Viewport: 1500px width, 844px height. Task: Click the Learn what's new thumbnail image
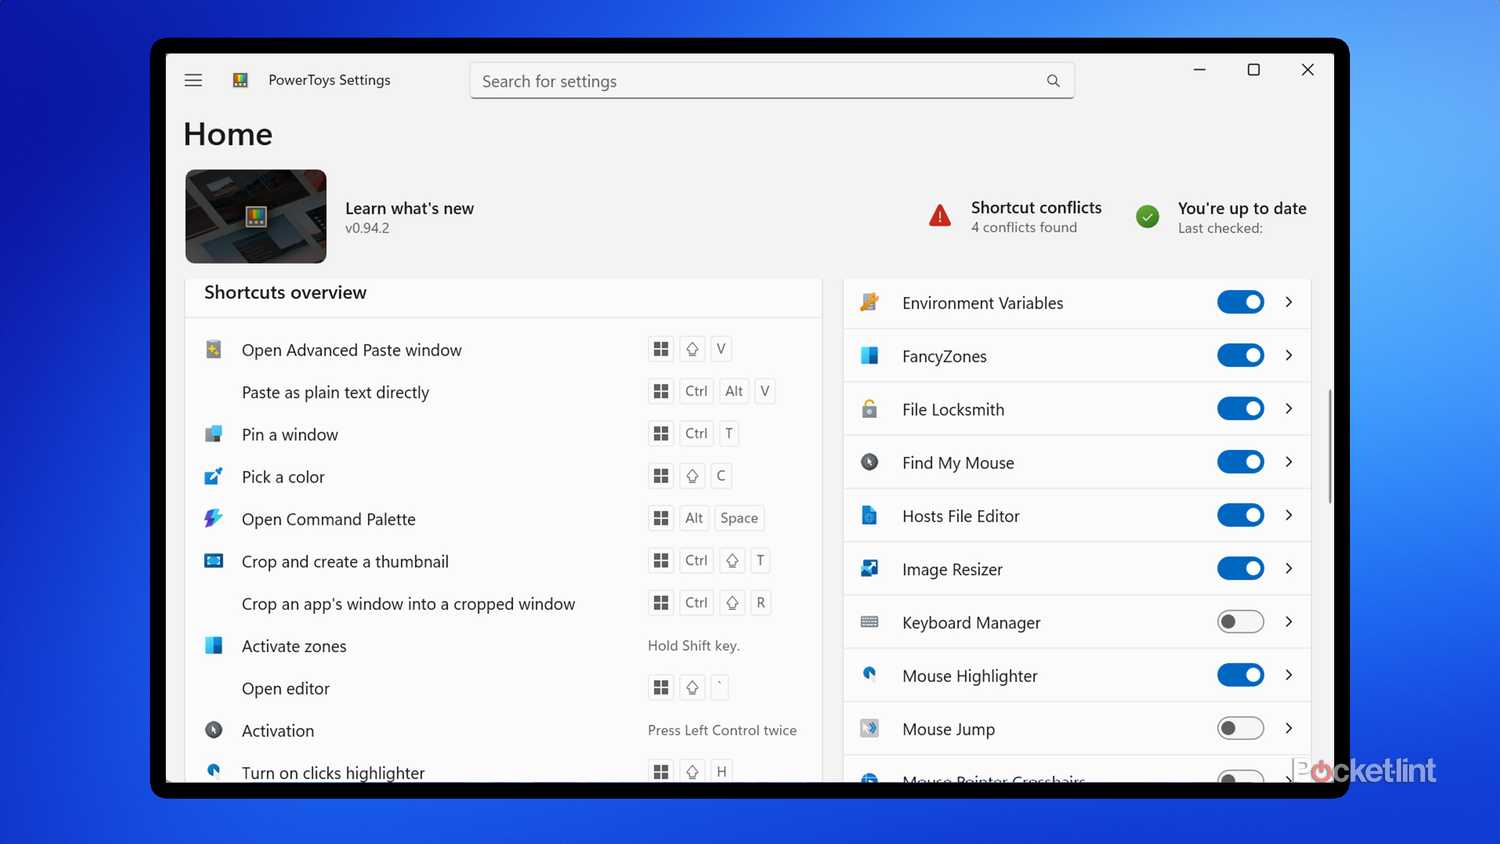click(x=255, y=216)
